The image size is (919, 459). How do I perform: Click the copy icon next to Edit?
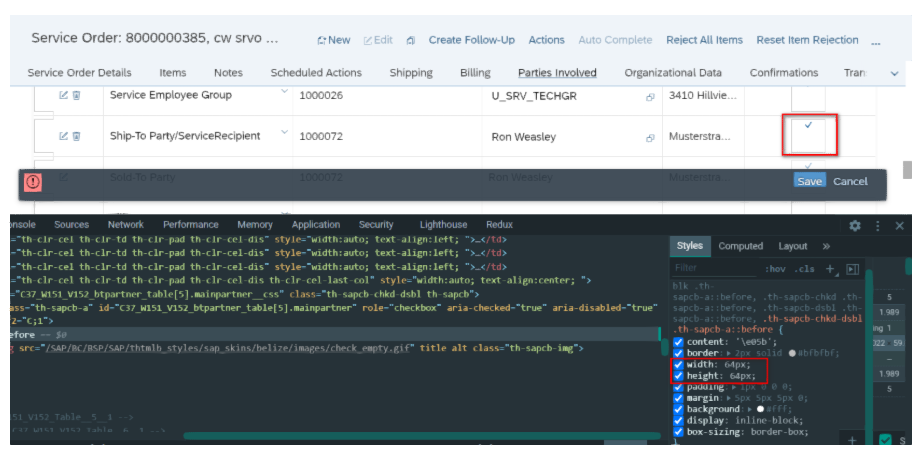click(x=411, y=40)
